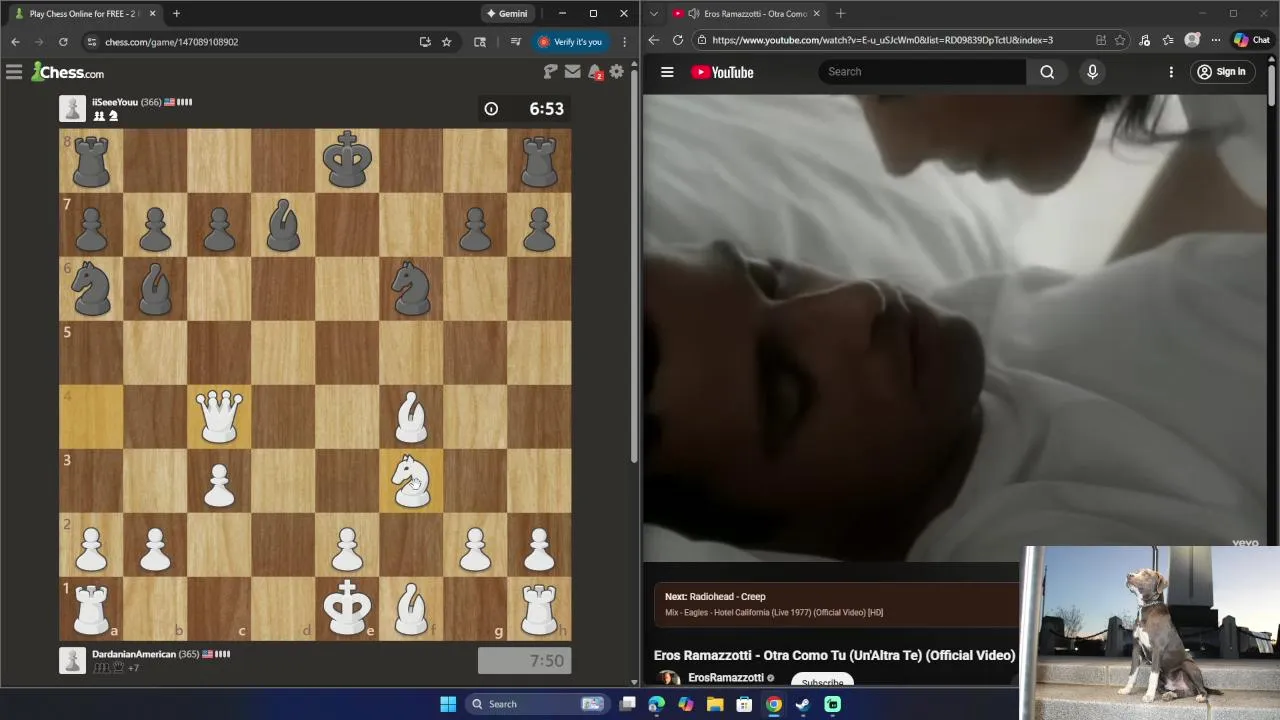This screenshot has height=720, width=1280.
Task: Go back in the Chrome window
Action: click(x=15, y=42)
